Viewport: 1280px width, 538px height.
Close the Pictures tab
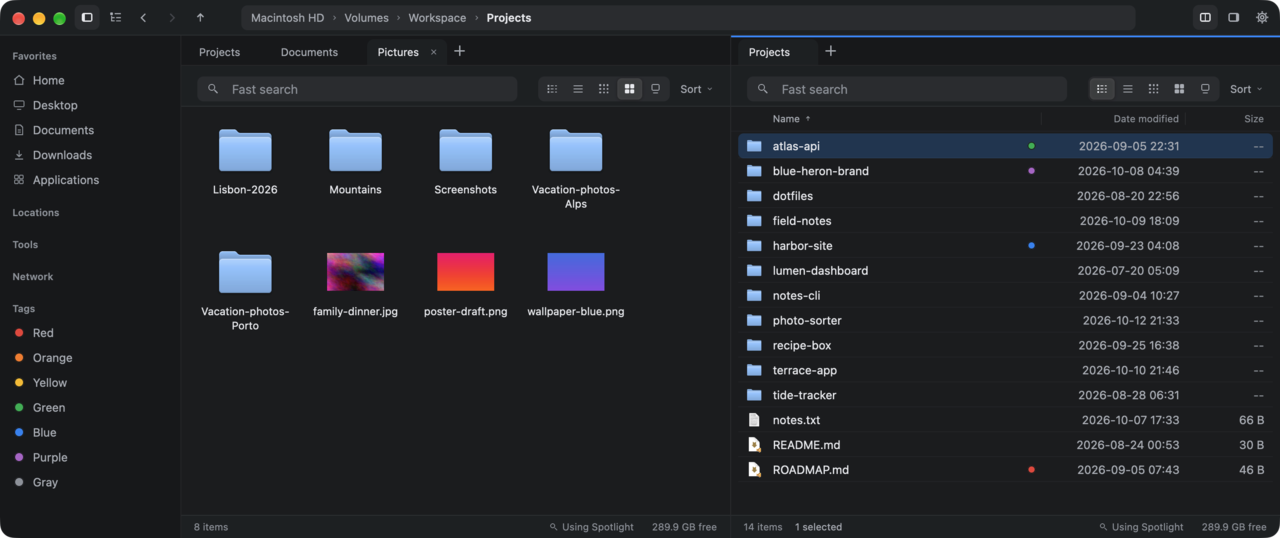click(x=433, y=52)
